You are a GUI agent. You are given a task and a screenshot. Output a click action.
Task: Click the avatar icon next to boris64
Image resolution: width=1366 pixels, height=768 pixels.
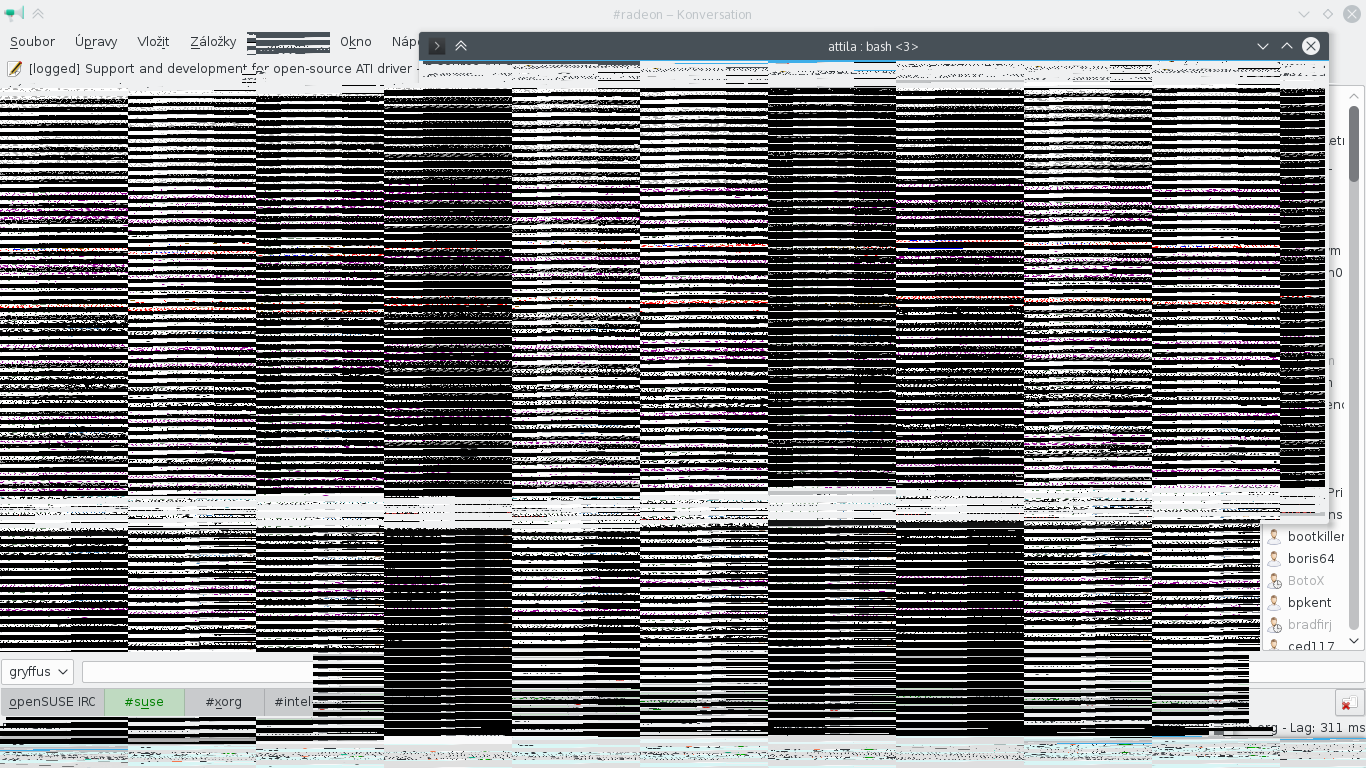(1274, 558)
